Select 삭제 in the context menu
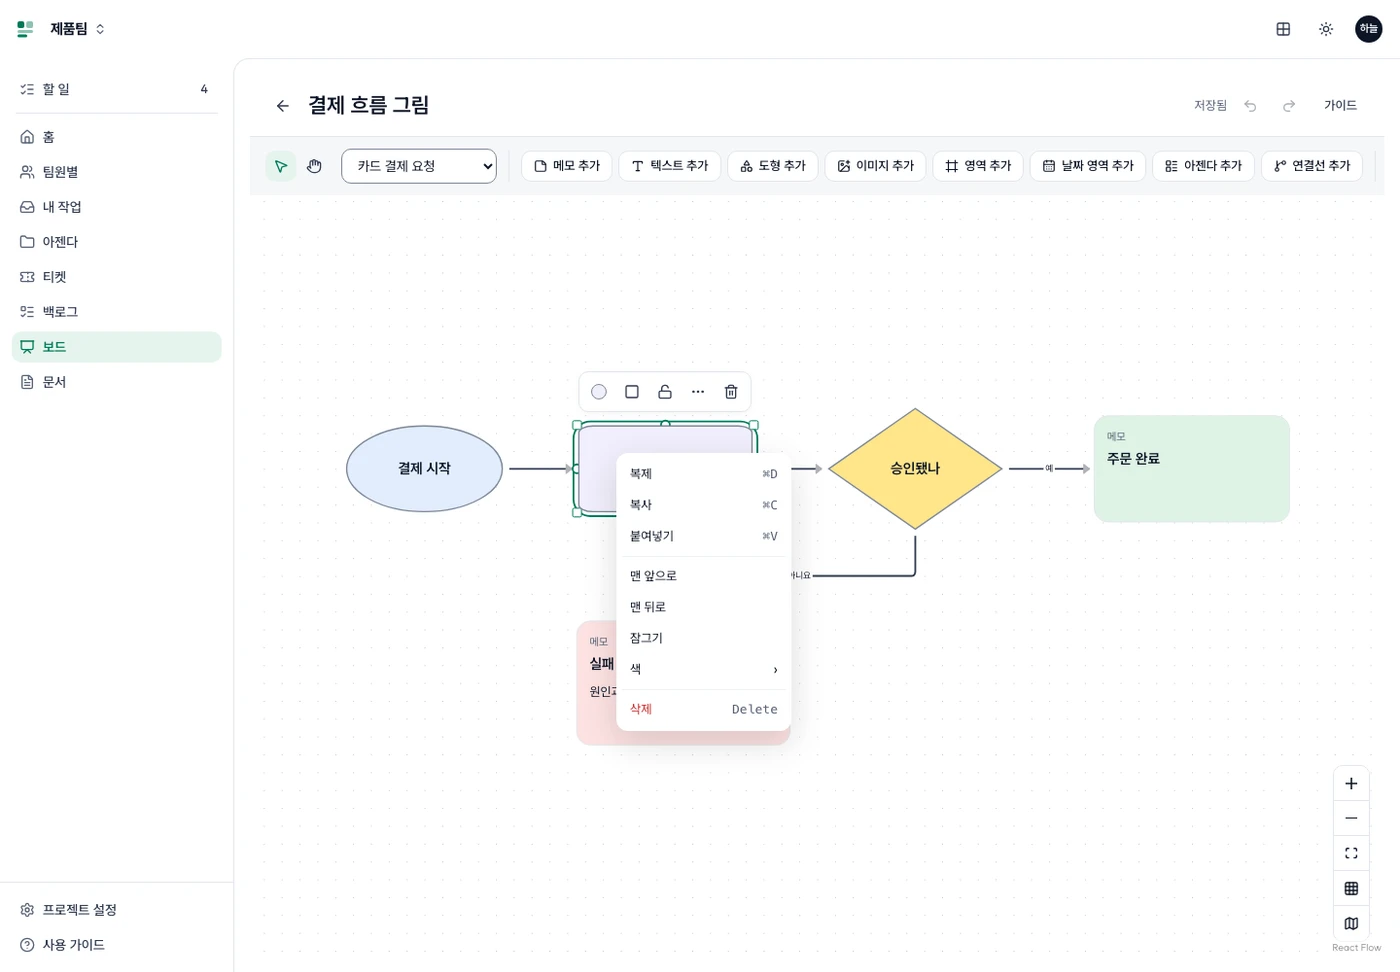This screenshot has height=972, width=1400. (x=703, y=709)
